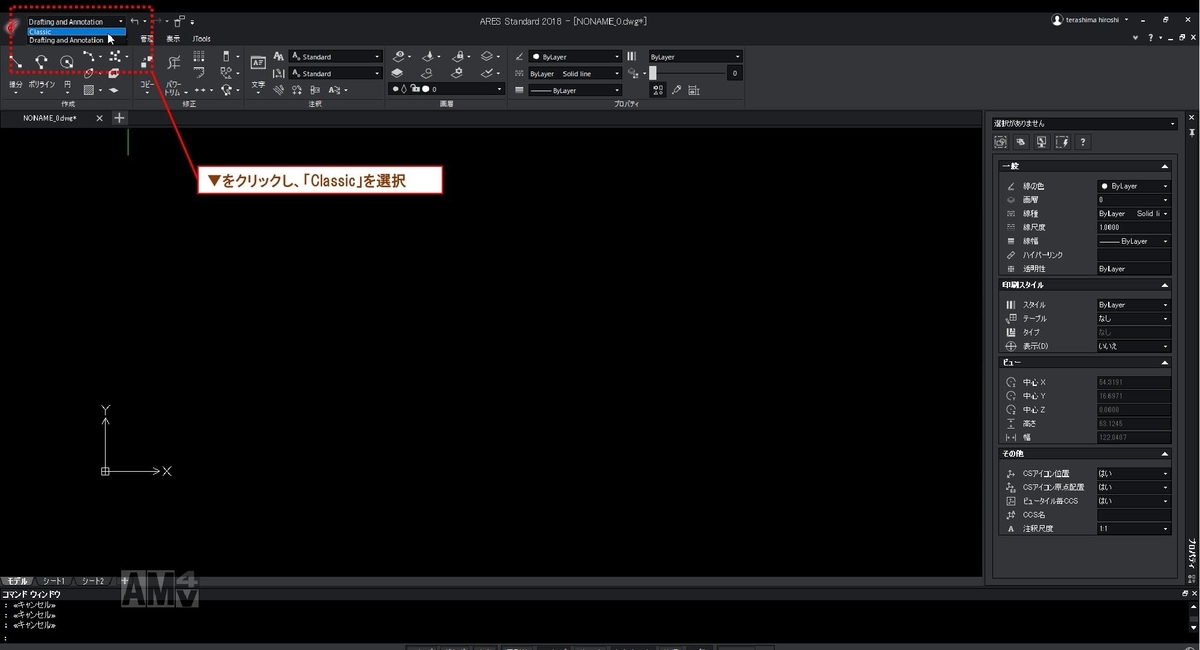
Task: Select the パワートリム (Power Trim) tool
Action: (x=173, y=64)
